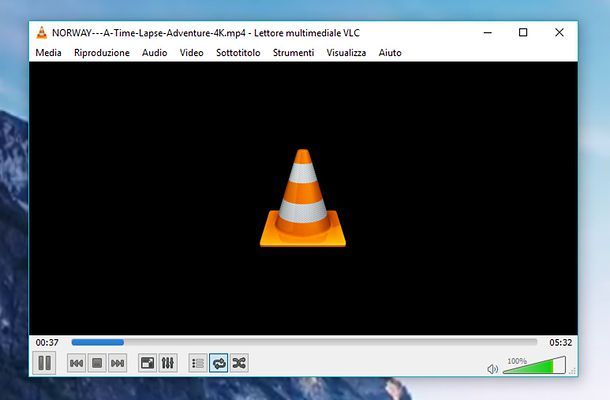Skip to previous media track
The image size is (610, 400).
[x=76, y=364]
